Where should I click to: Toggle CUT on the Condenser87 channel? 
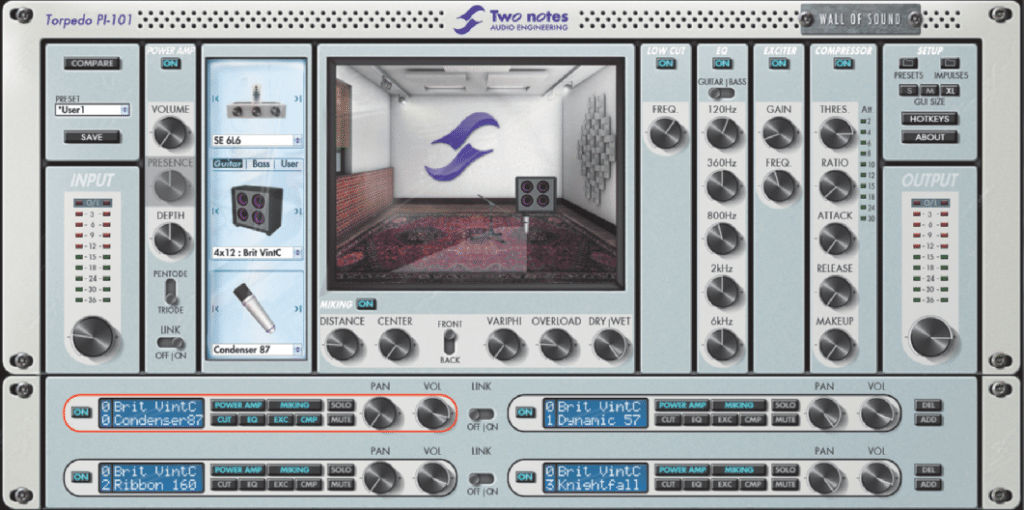tap(224, 420)
